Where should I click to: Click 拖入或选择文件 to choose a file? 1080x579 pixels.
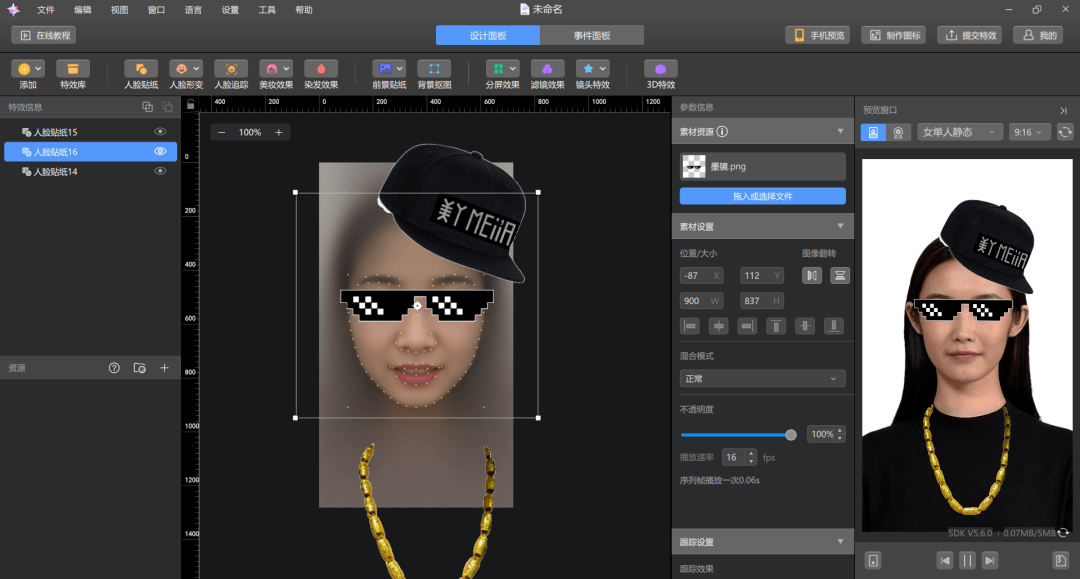762,196
